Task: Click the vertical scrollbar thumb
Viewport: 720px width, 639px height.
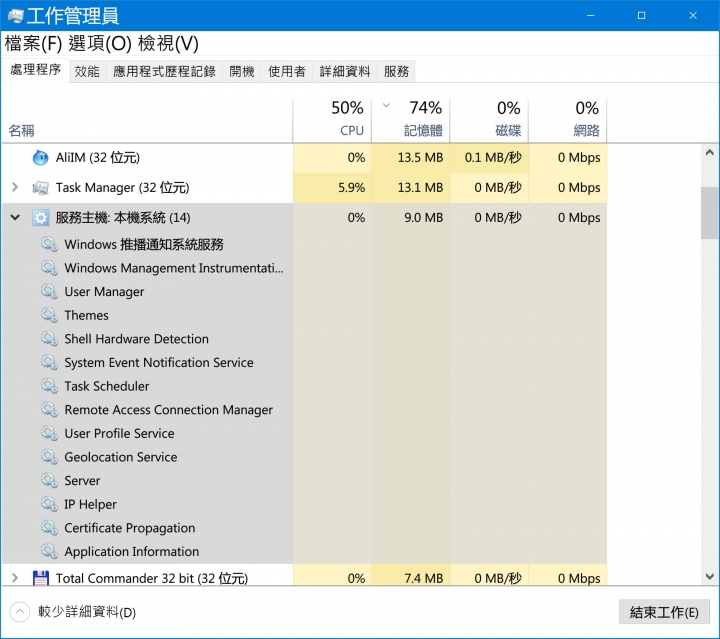Action: click(x=710, y=213)
